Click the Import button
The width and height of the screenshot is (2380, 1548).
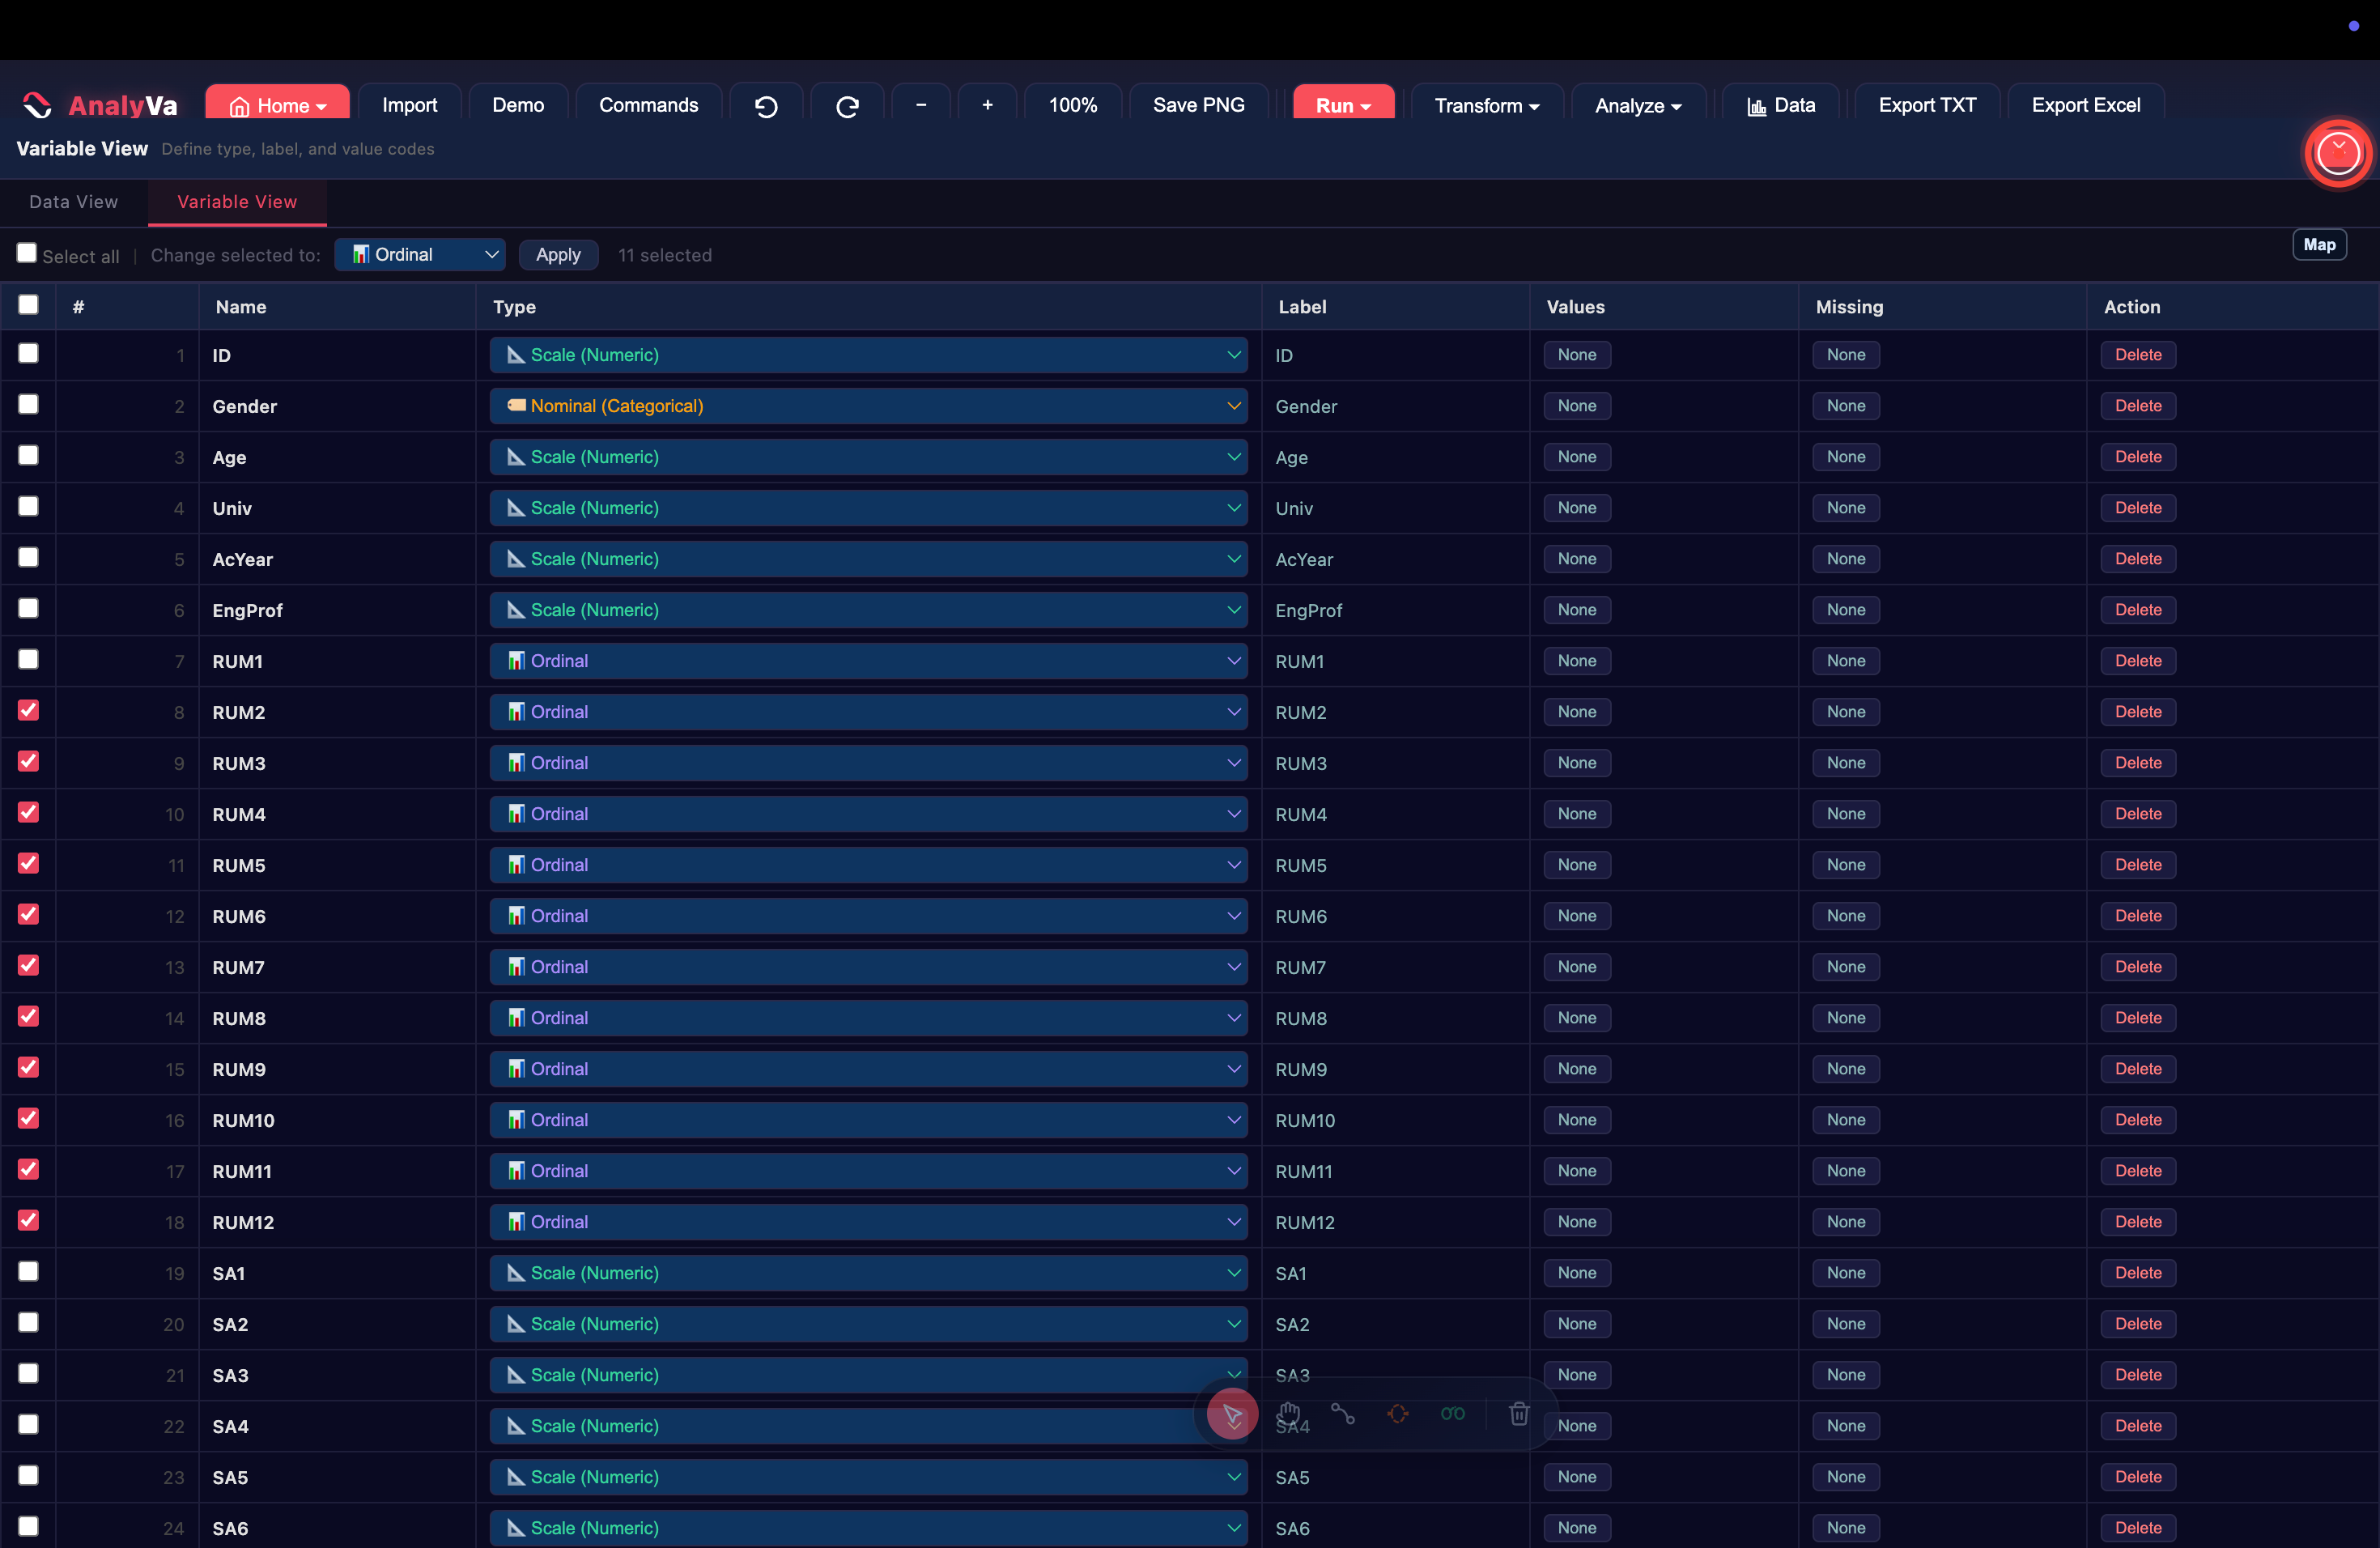coord(410,105)
